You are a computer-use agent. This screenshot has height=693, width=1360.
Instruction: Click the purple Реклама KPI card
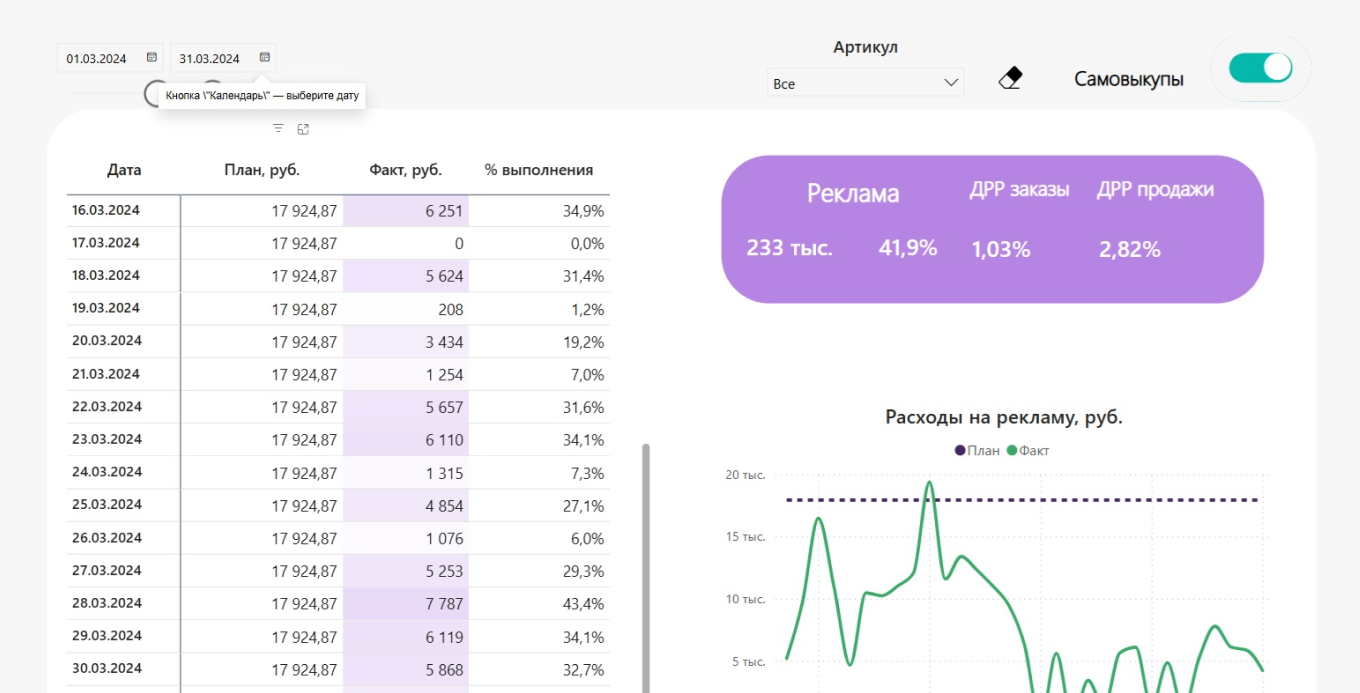[x=992, y=229]
